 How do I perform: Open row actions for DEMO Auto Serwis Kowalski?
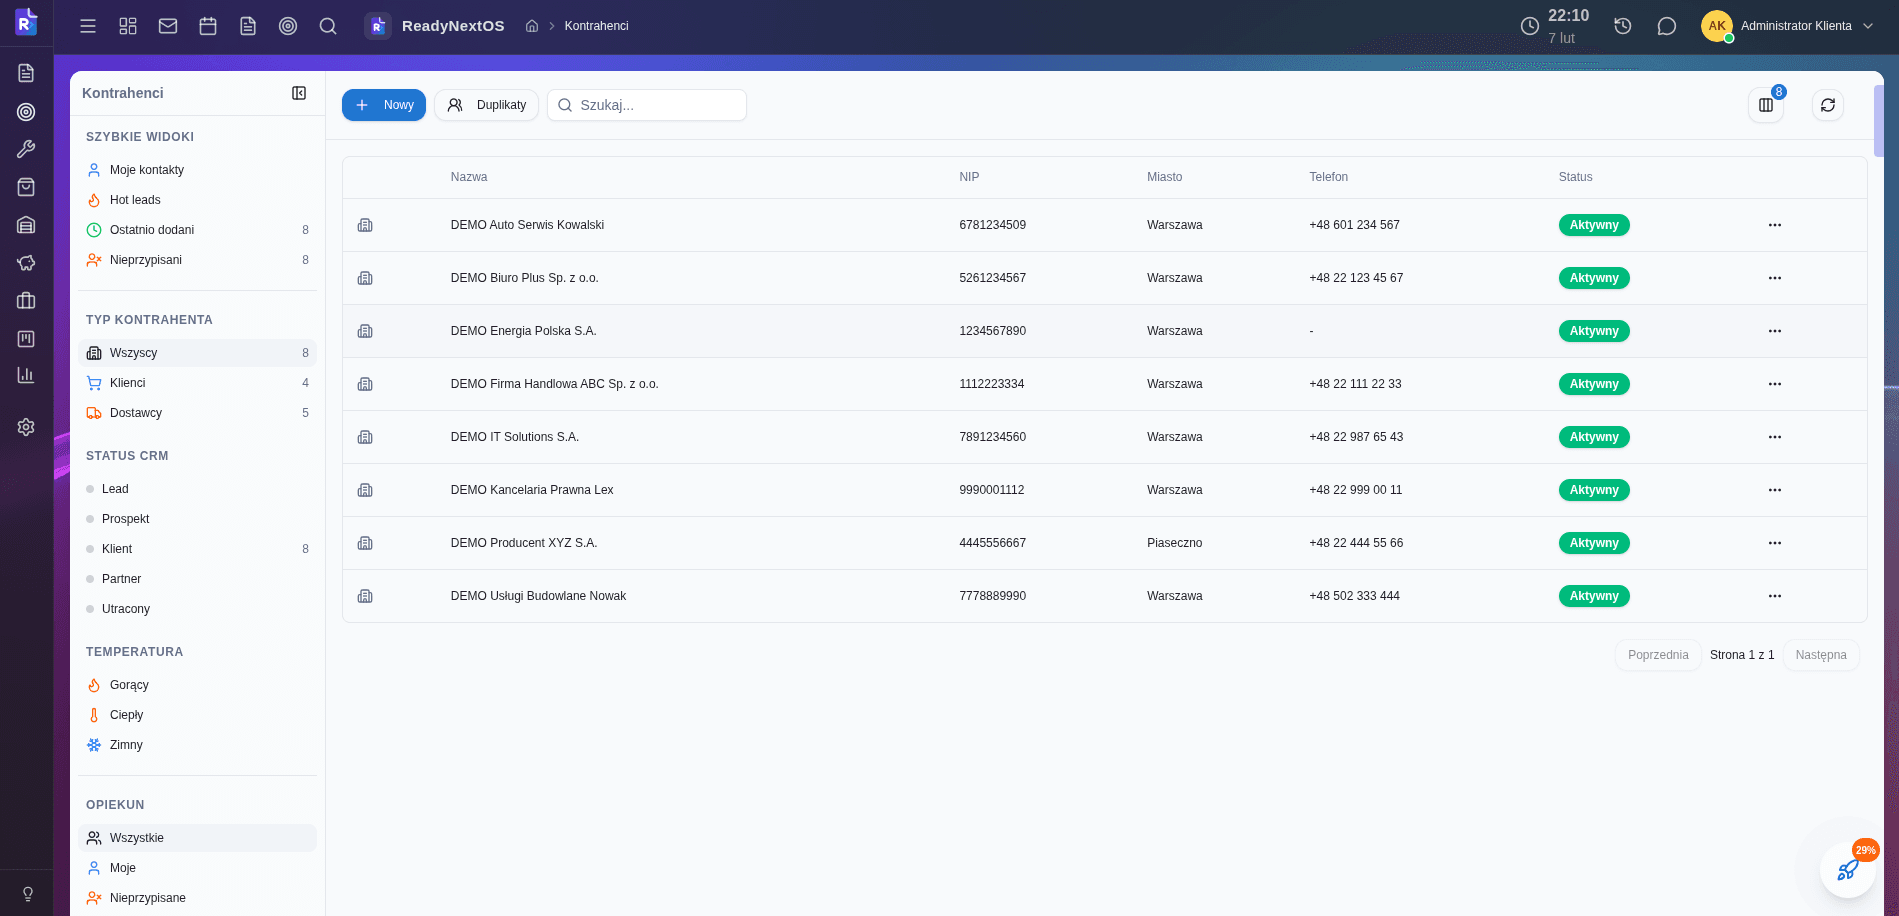1774,225
